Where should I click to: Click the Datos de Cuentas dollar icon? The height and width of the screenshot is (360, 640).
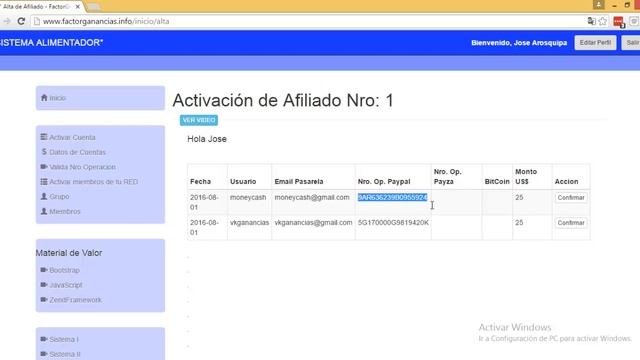coord(44,152)
